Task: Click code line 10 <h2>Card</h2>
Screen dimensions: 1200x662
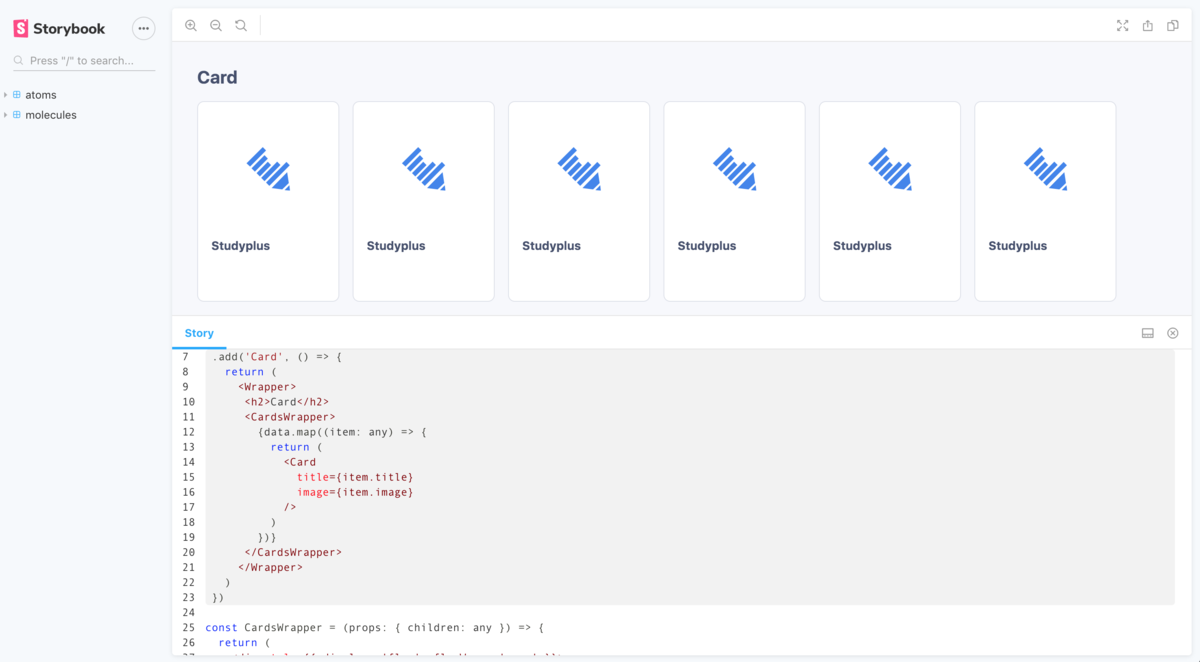Action: click(287, 402)
